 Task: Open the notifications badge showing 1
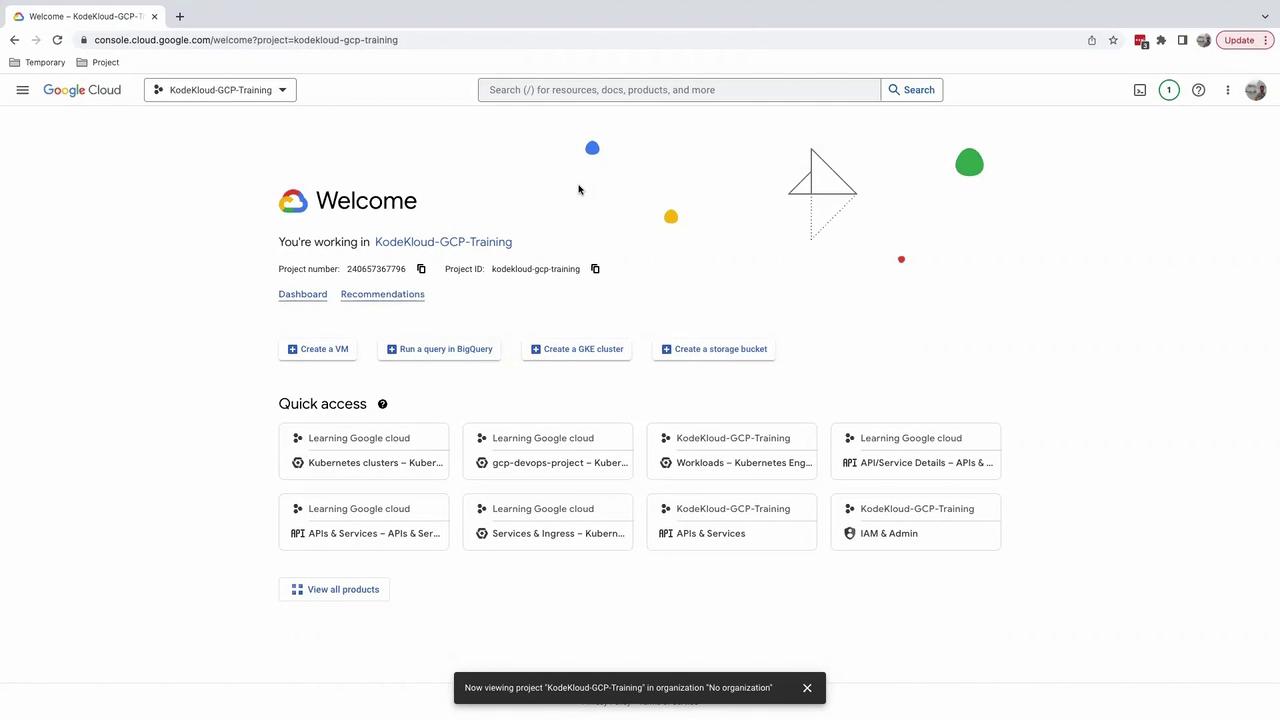1169,90
